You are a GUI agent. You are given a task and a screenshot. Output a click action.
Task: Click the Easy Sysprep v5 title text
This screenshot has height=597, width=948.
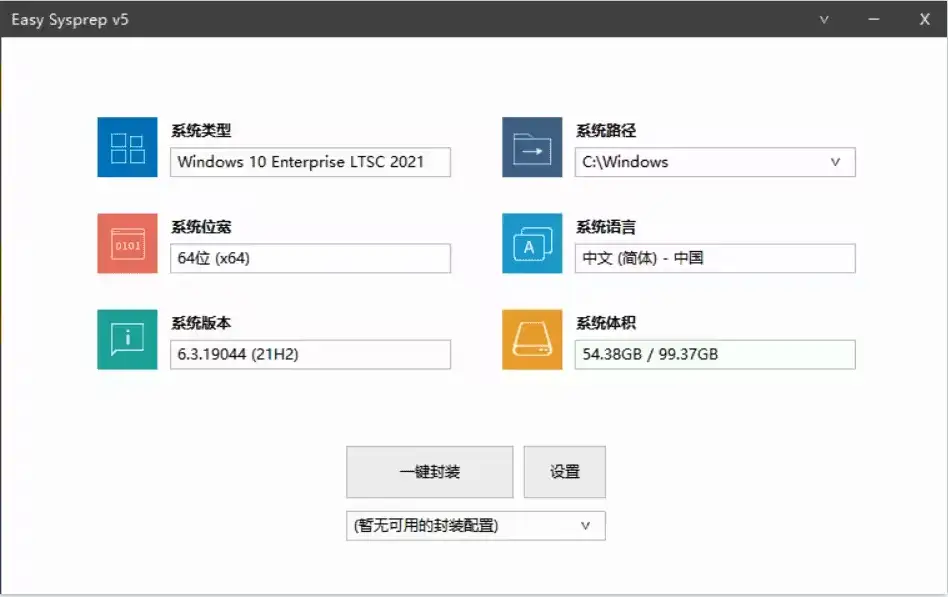[70, 19]
